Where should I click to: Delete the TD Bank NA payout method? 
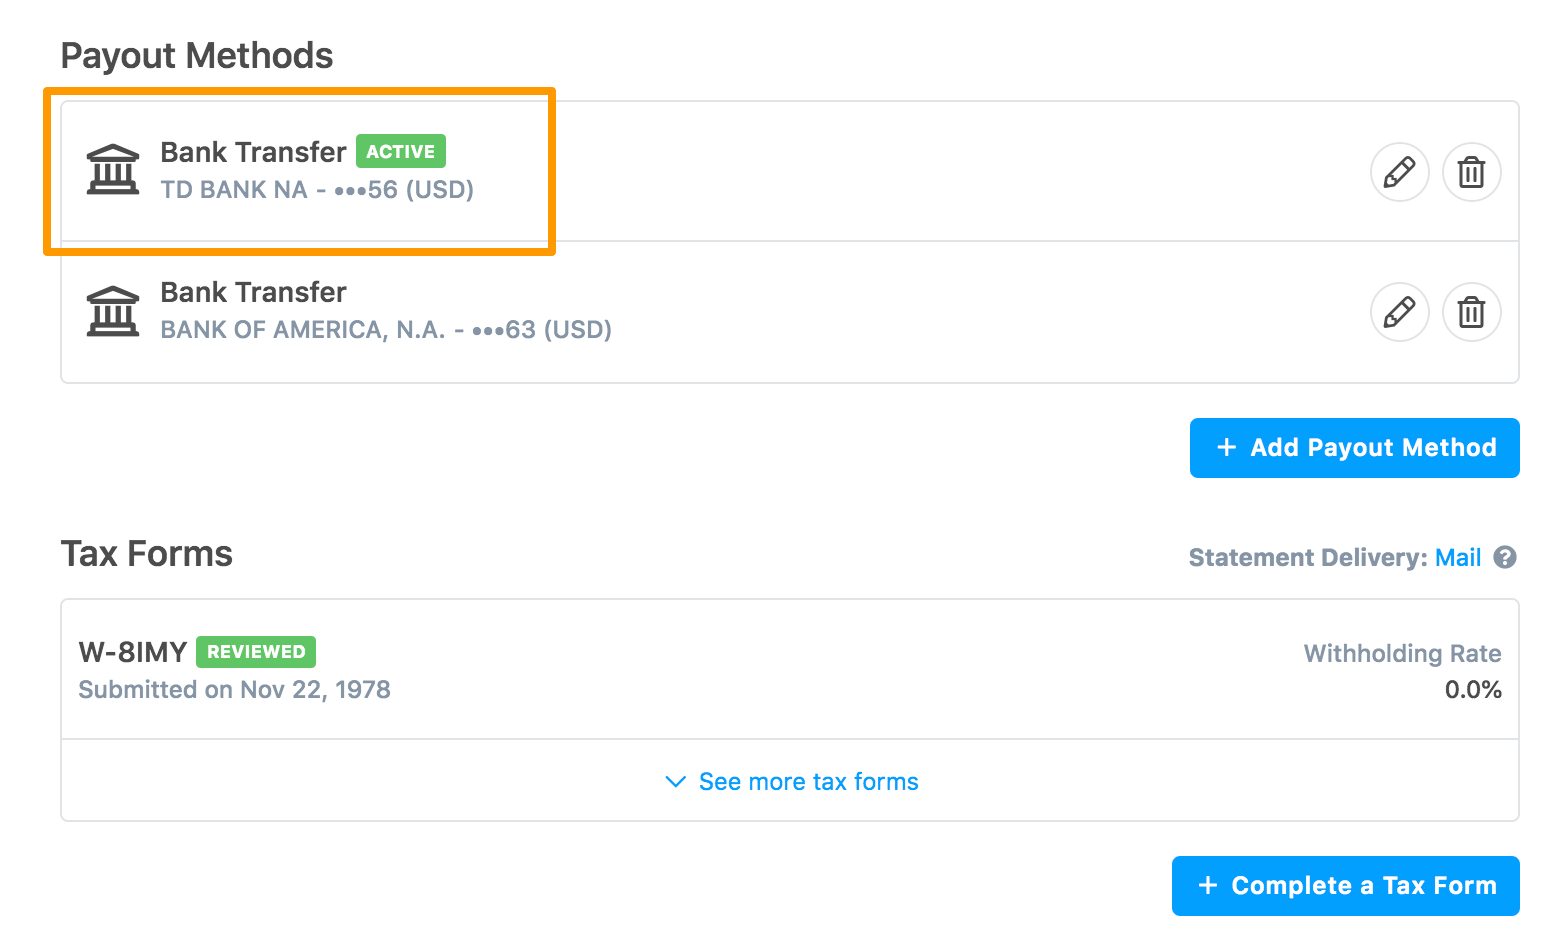pyautogui.click(x=1471, y=172)
